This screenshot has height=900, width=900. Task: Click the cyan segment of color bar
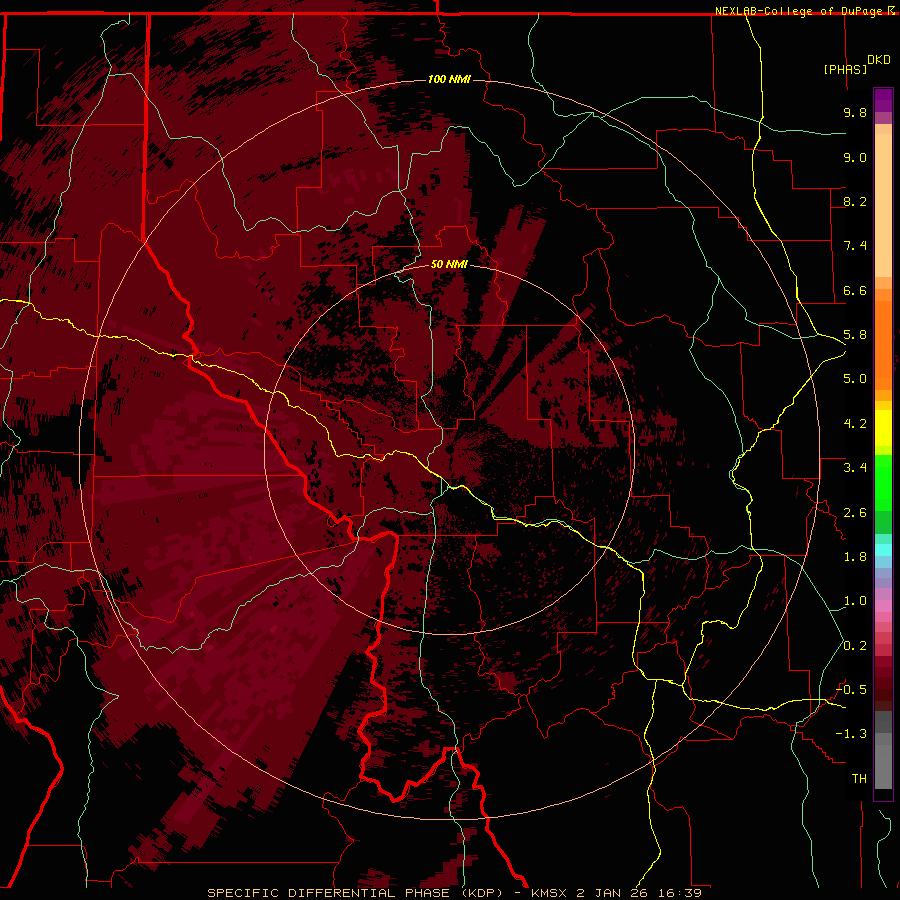[x=883, y=550]
